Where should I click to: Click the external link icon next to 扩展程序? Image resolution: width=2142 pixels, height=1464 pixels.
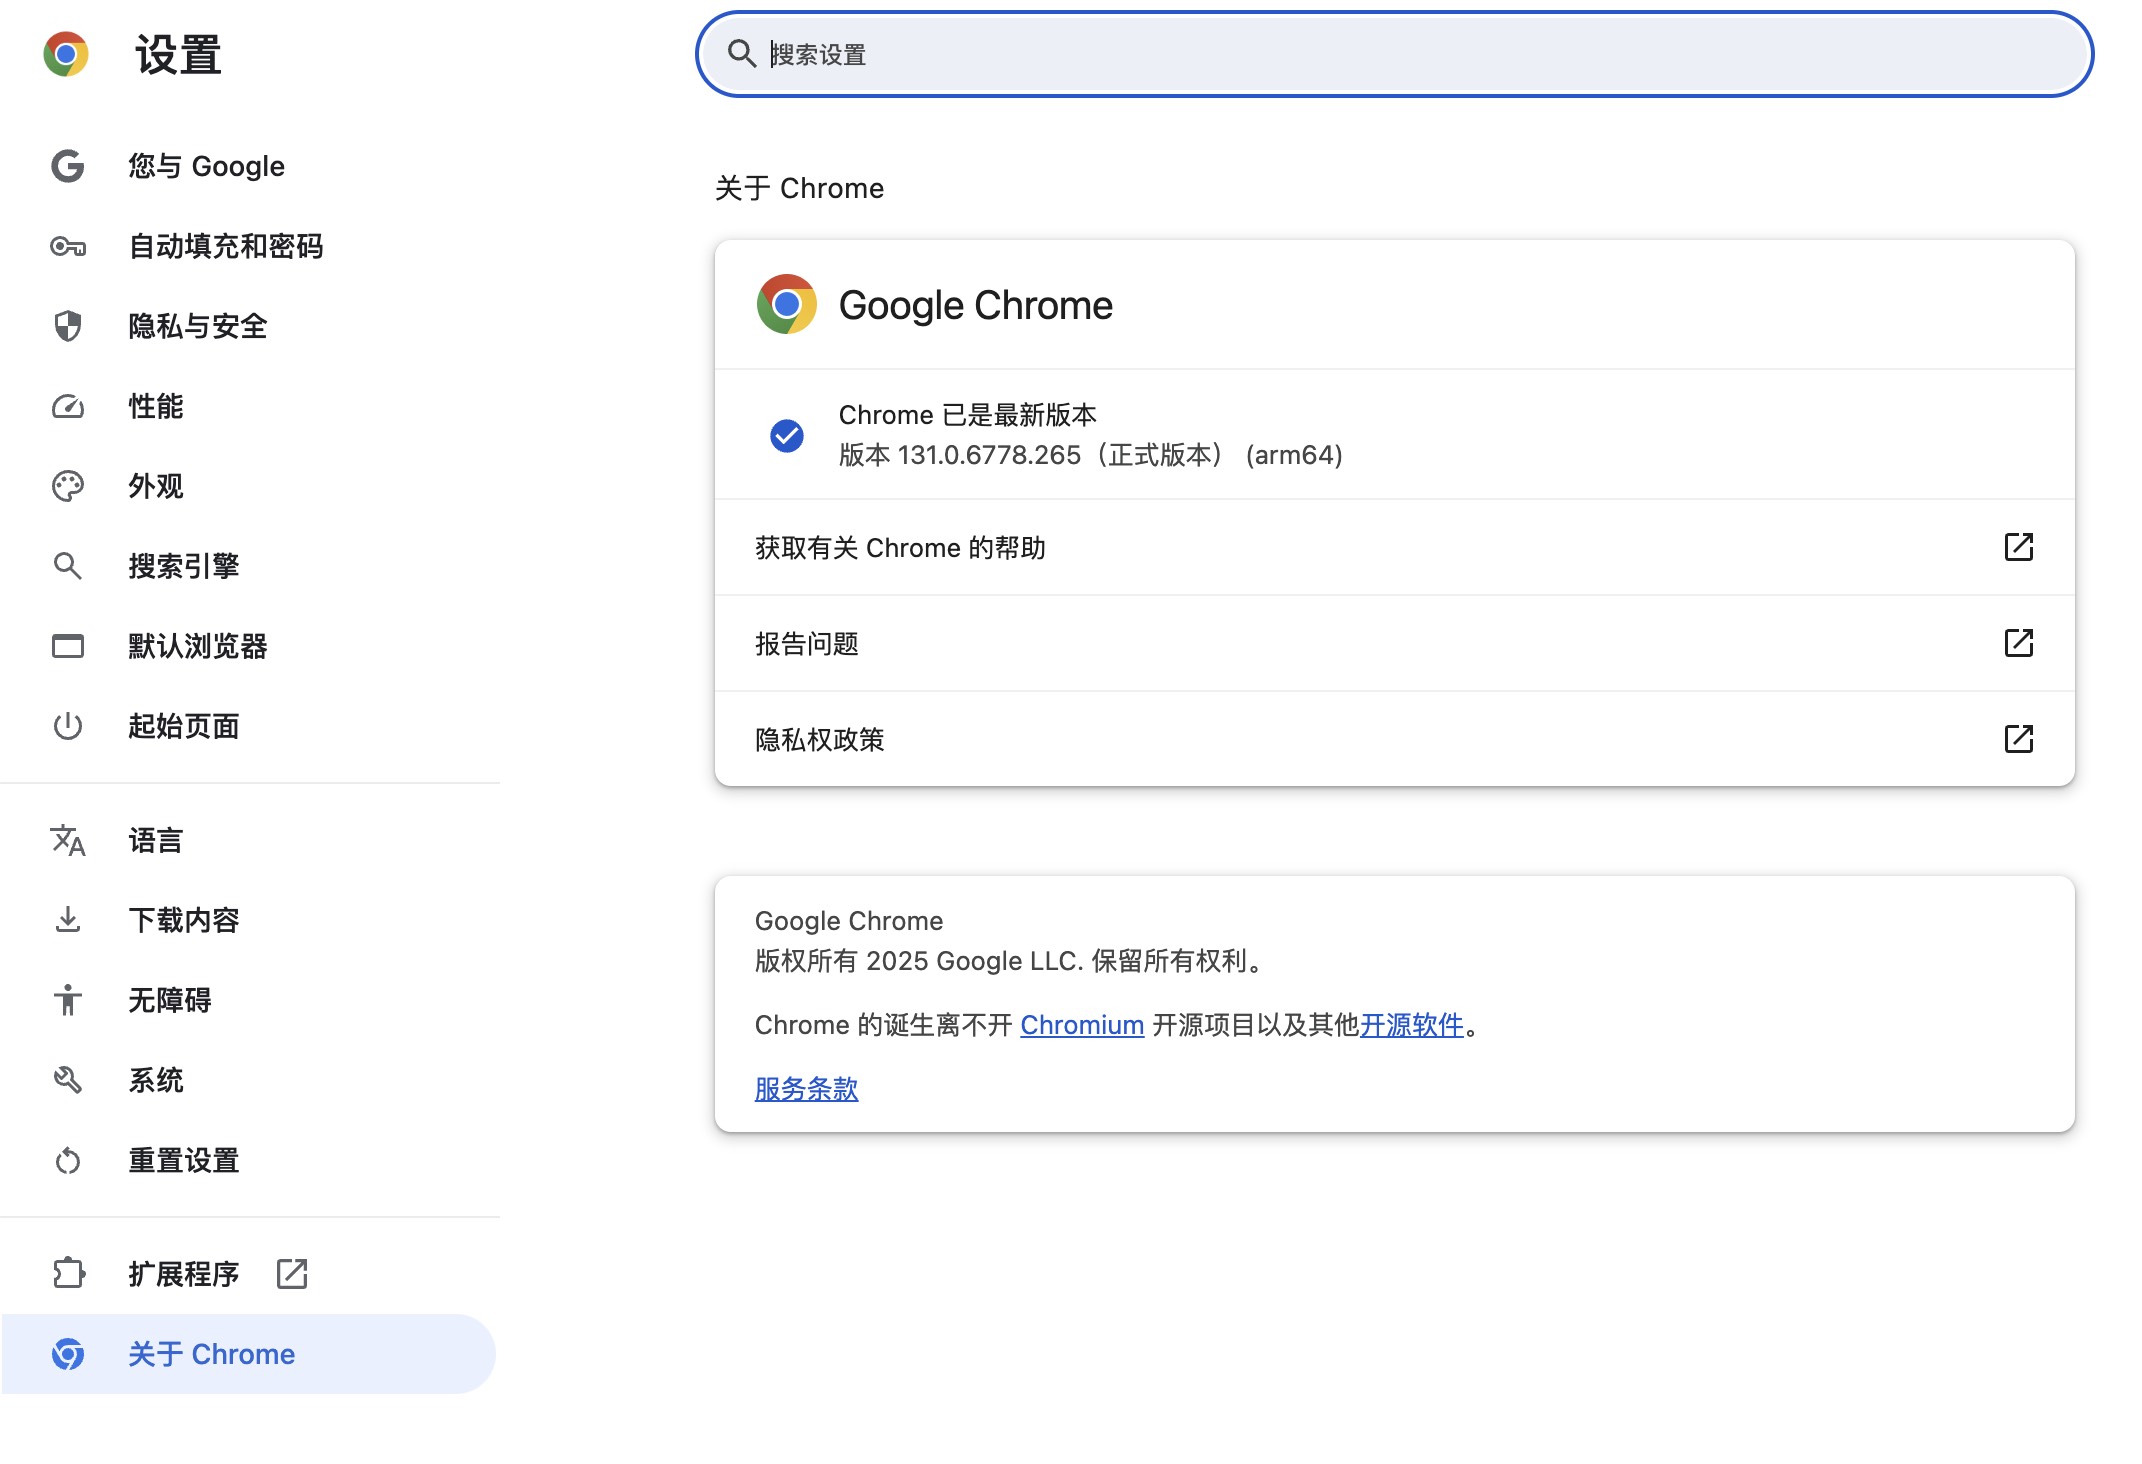[x=292, y=1273]
